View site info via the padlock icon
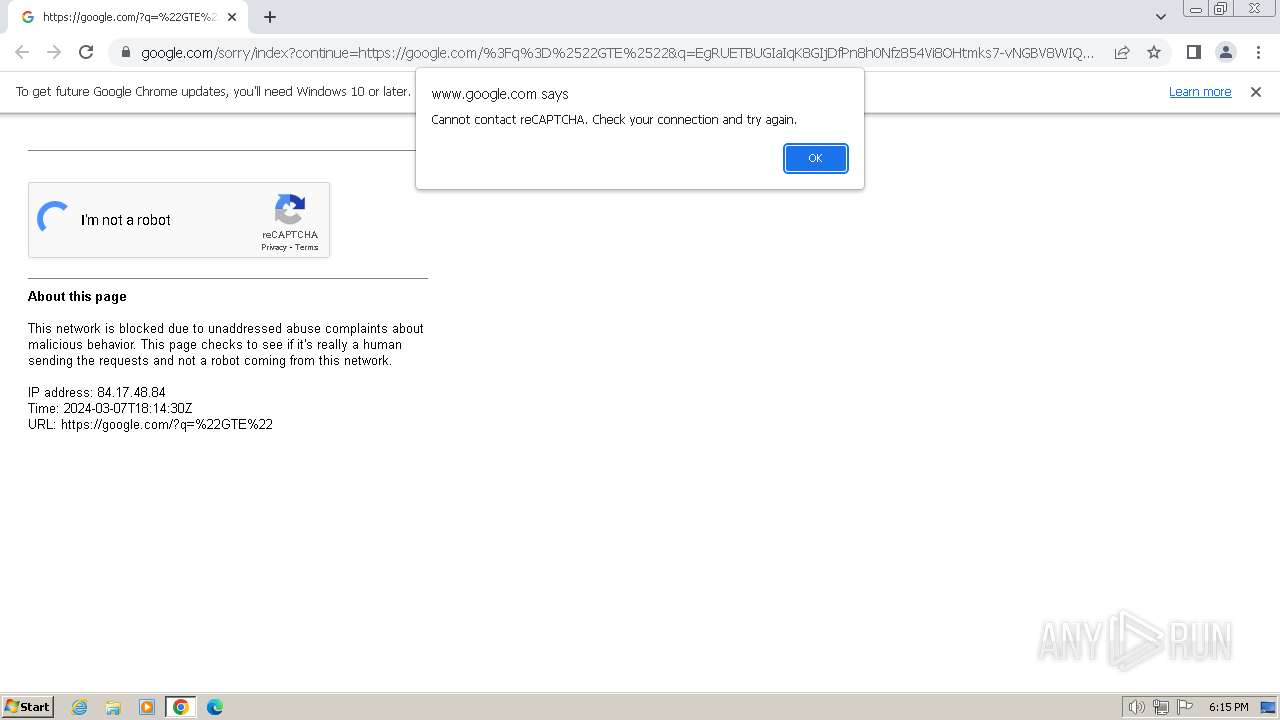 tap(126, 52)
